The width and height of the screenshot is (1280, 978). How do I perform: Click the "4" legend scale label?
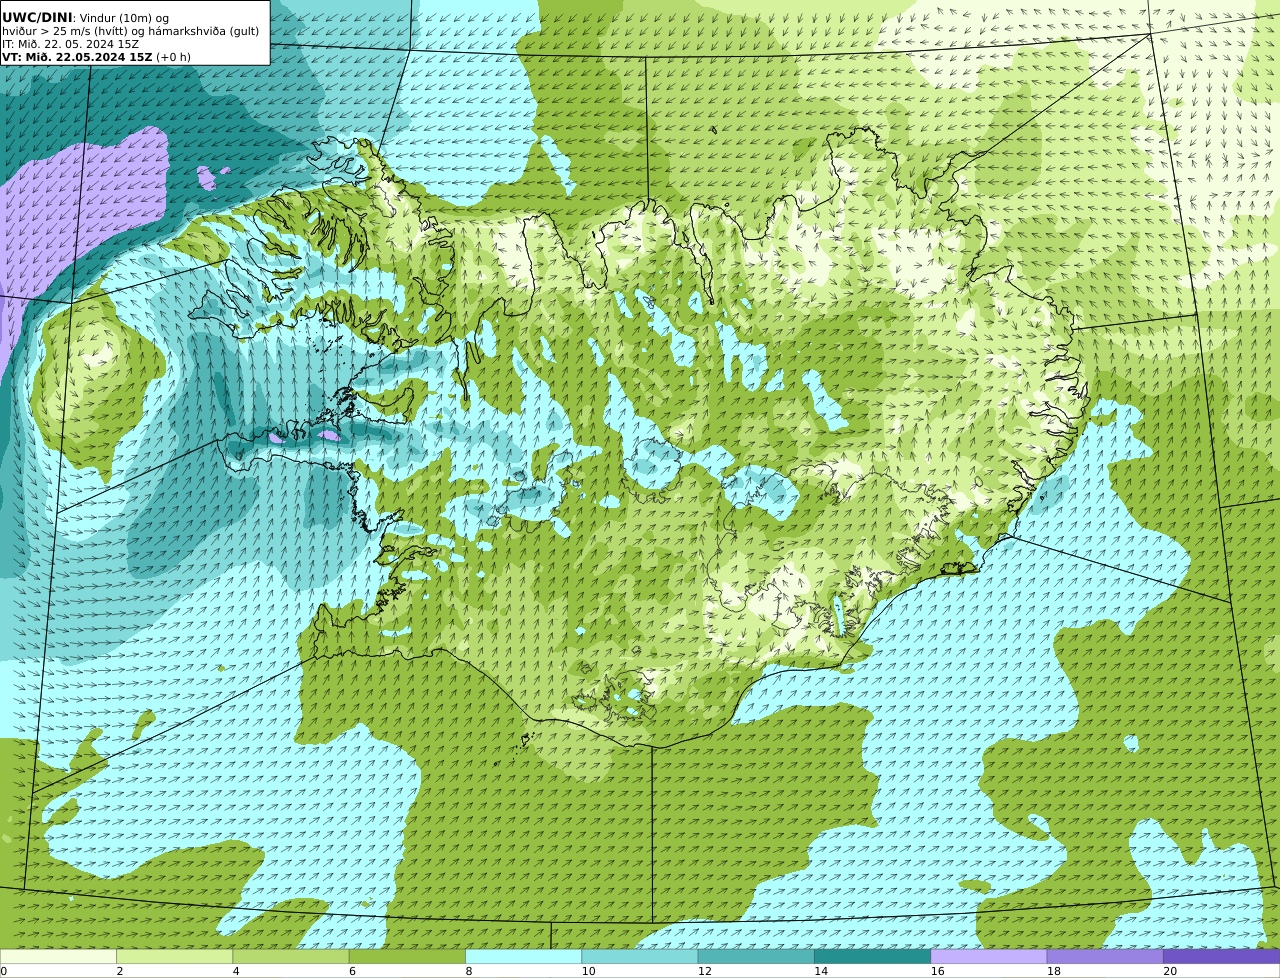click(x=236, y=971)
